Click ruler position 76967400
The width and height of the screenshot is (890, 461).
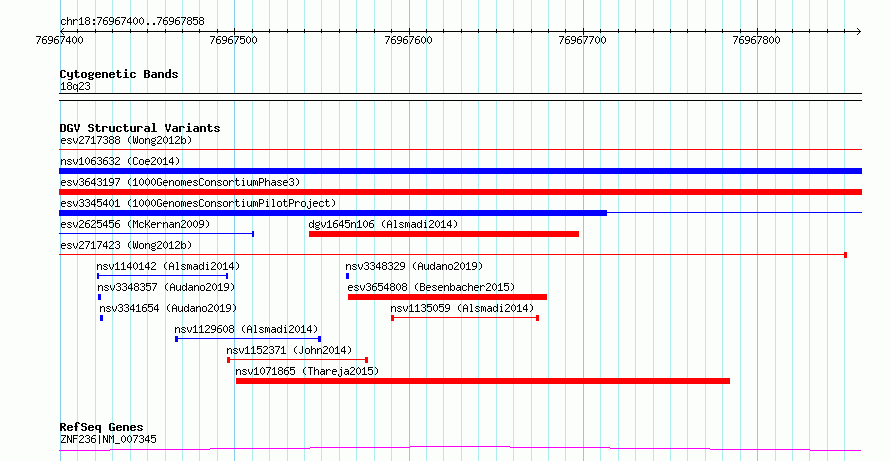tap(59, 40)
